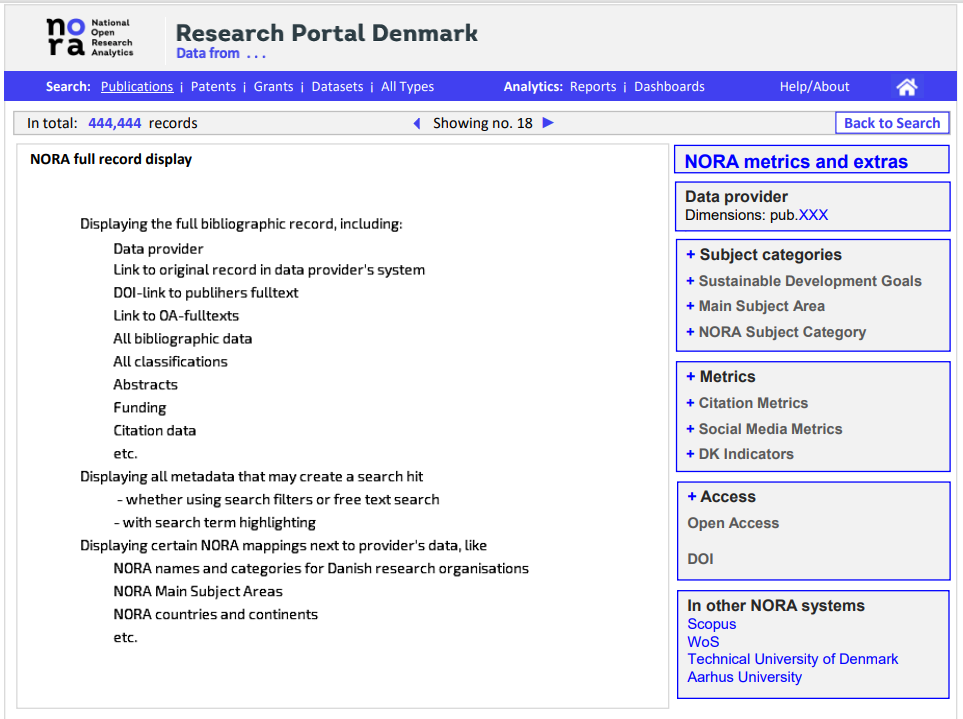
Task: Expand Sustainable Development Goals
Action: 691,282
